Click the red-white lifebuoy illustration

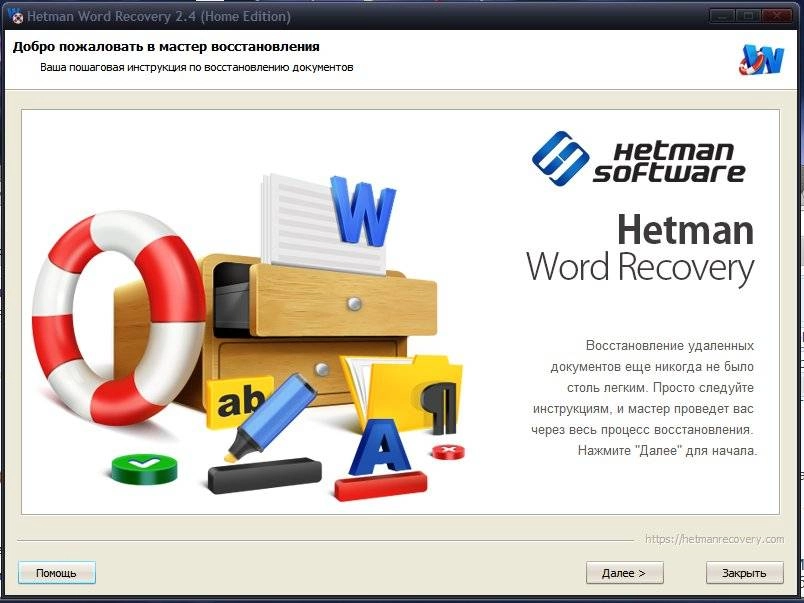tap(119, 317)
